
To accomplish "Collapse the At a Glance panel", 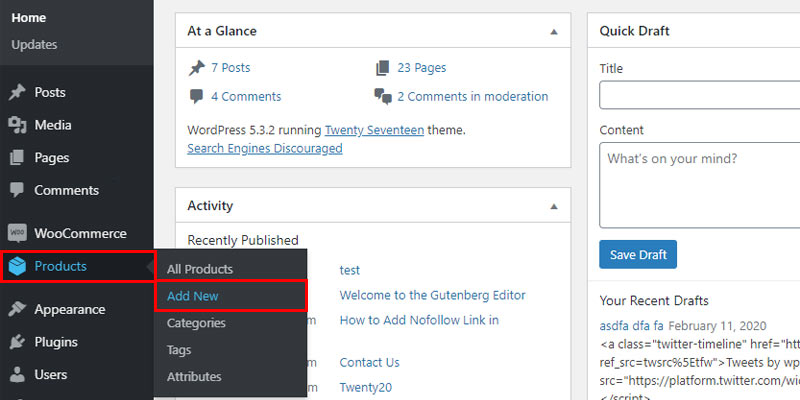I will [x=554, y=32].
